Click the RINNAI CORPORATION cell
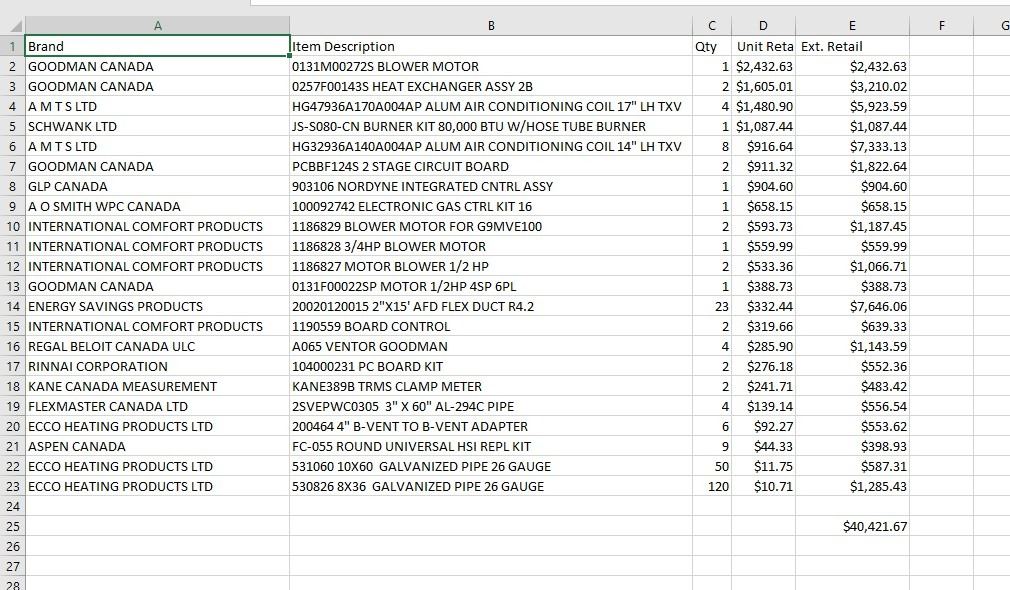 click(x=157, y=366)
